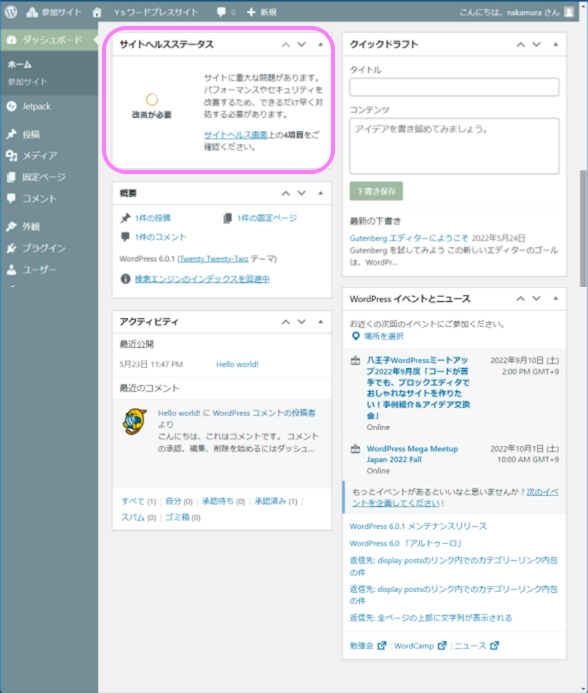Move WordPress イベントとニュース panel up
Viewport: 588px width, 693px height.
[521, 299]
